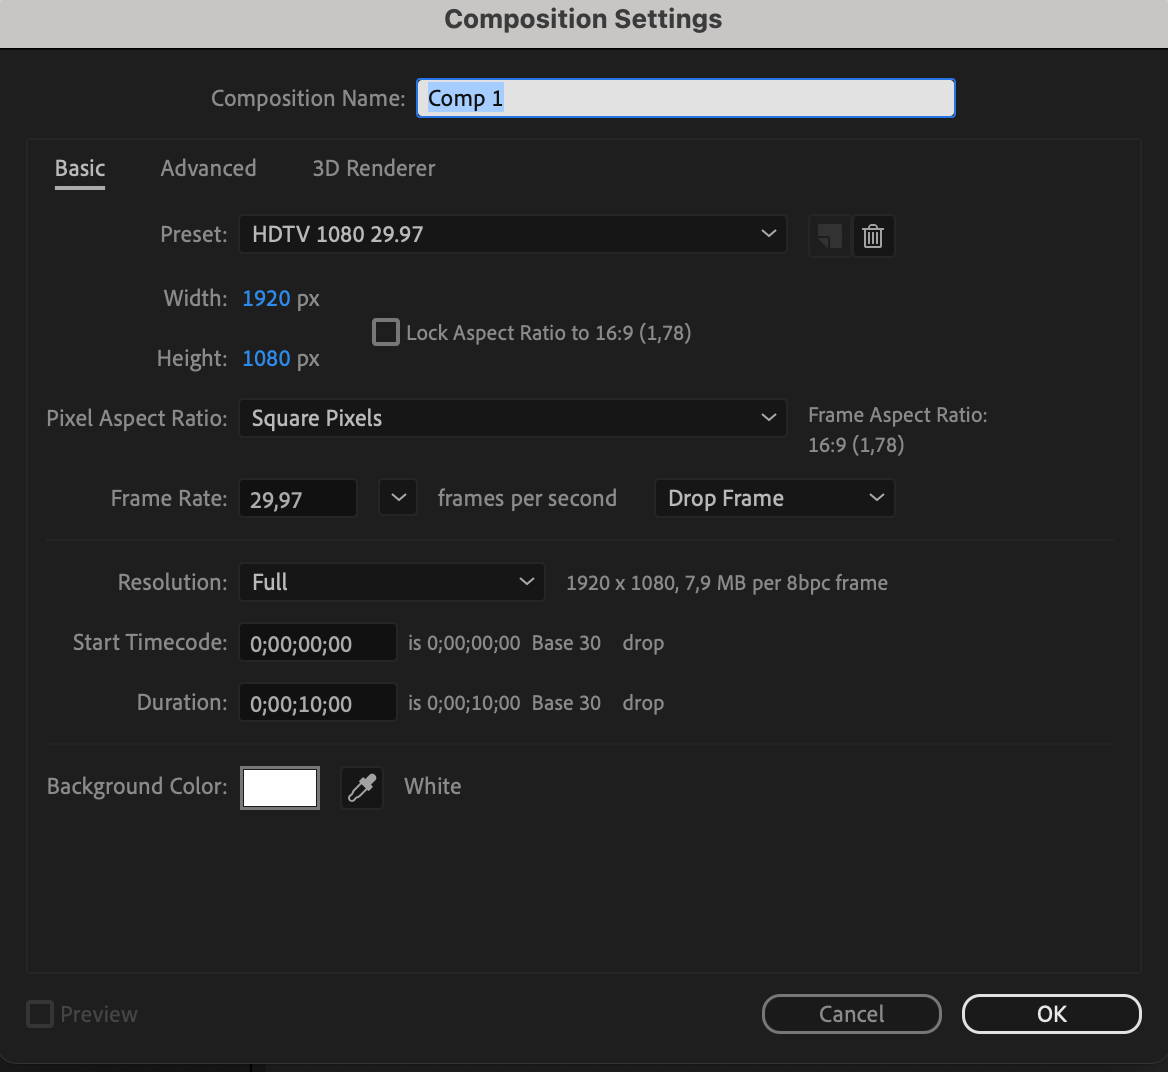1168x1072 pixels.
Task: Pick background color with eyedropper icon
Action: (362, 787)
